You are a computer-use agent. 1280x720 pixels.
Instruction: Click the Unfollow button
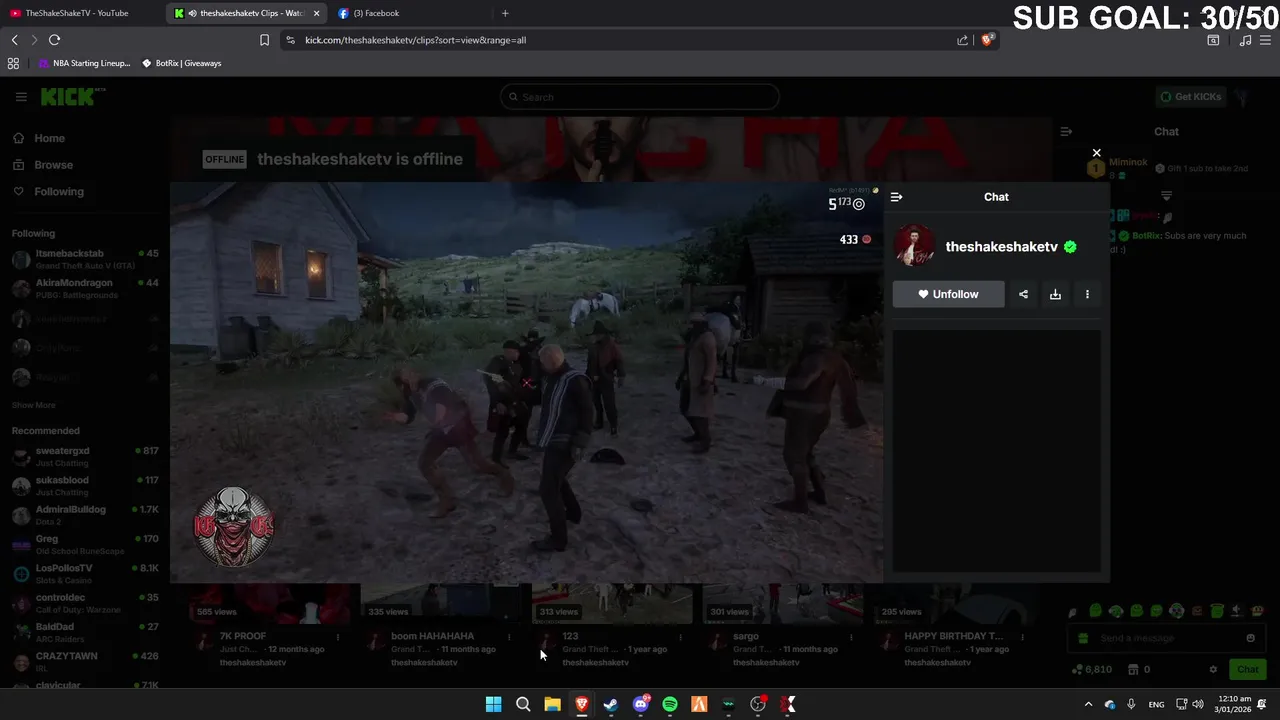(948, 294)
